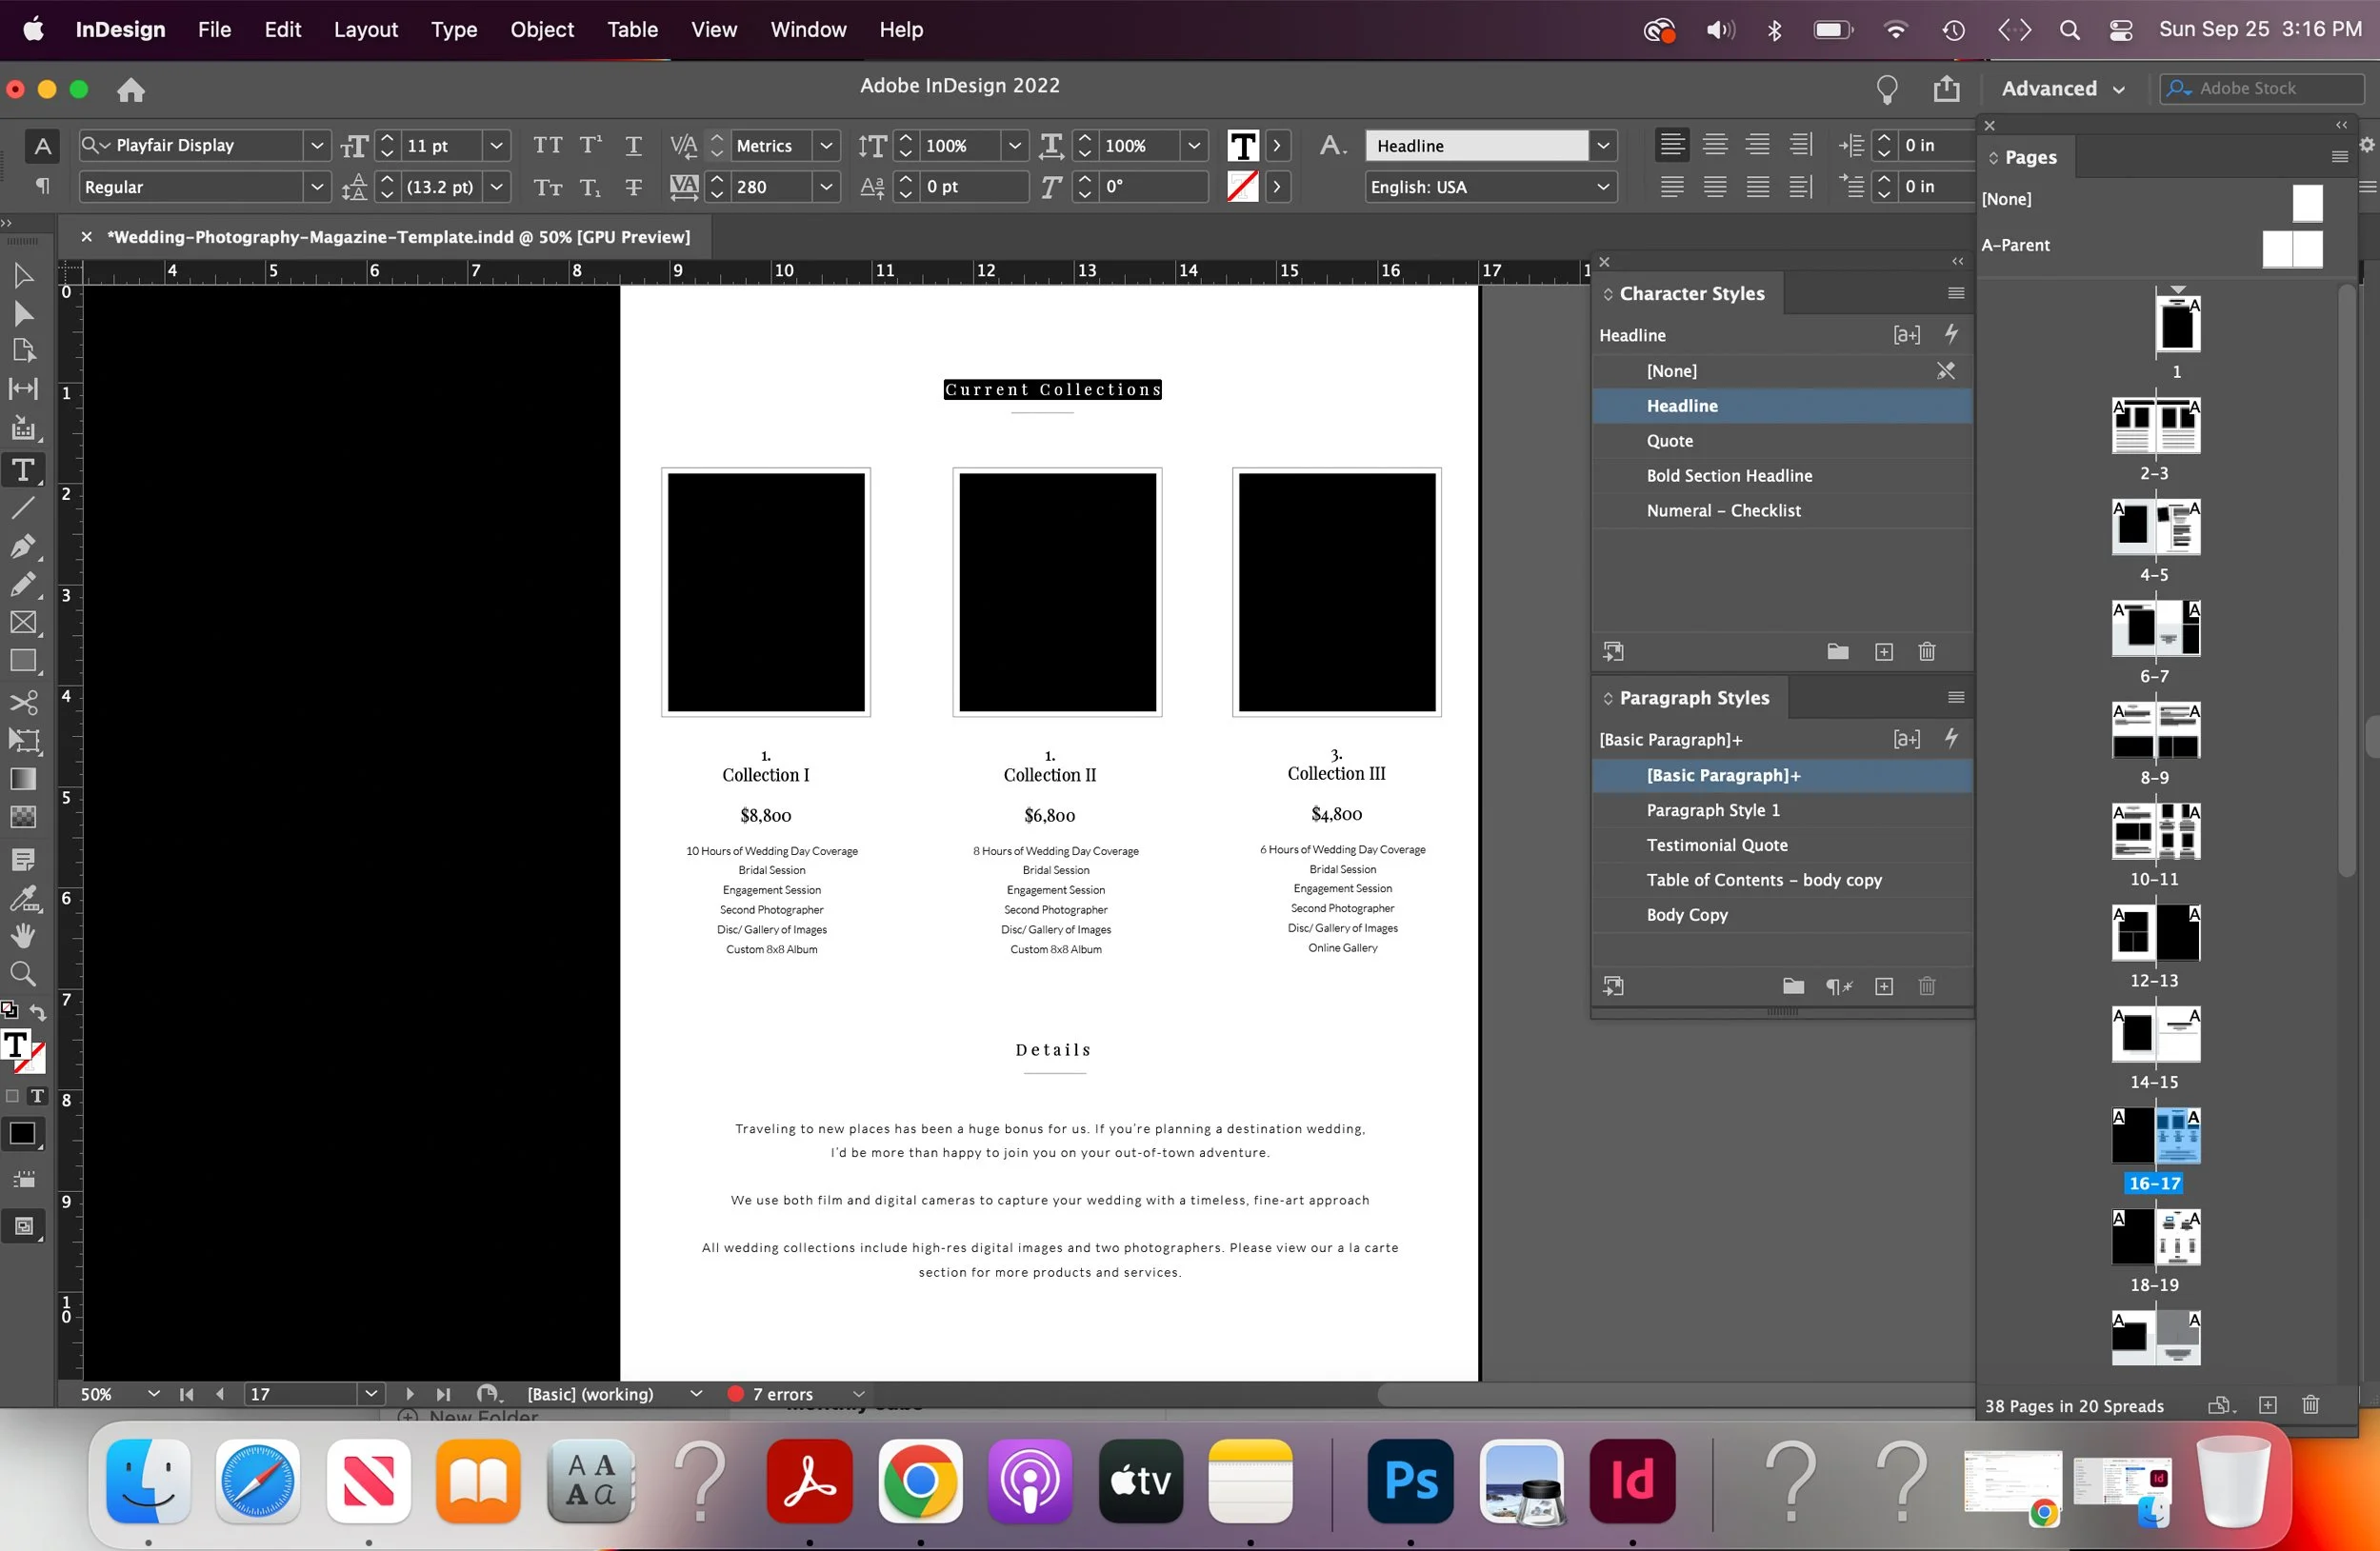Open the Object menu
This screenshot has height=1551, width=2380.
[542, 30]
